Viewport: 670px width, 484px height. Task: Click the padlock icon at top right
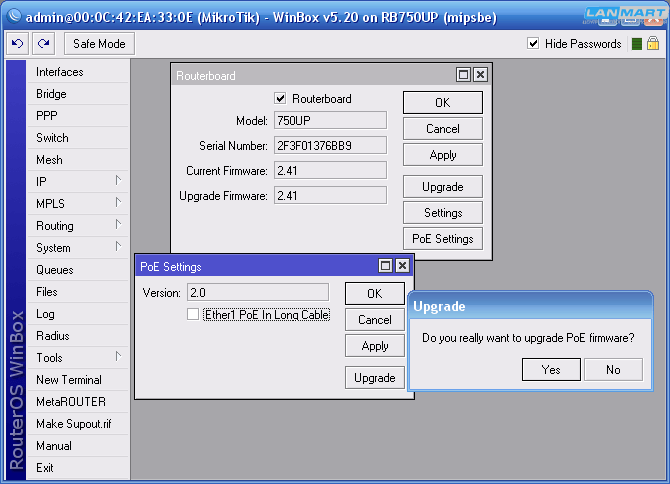(653, 44)
